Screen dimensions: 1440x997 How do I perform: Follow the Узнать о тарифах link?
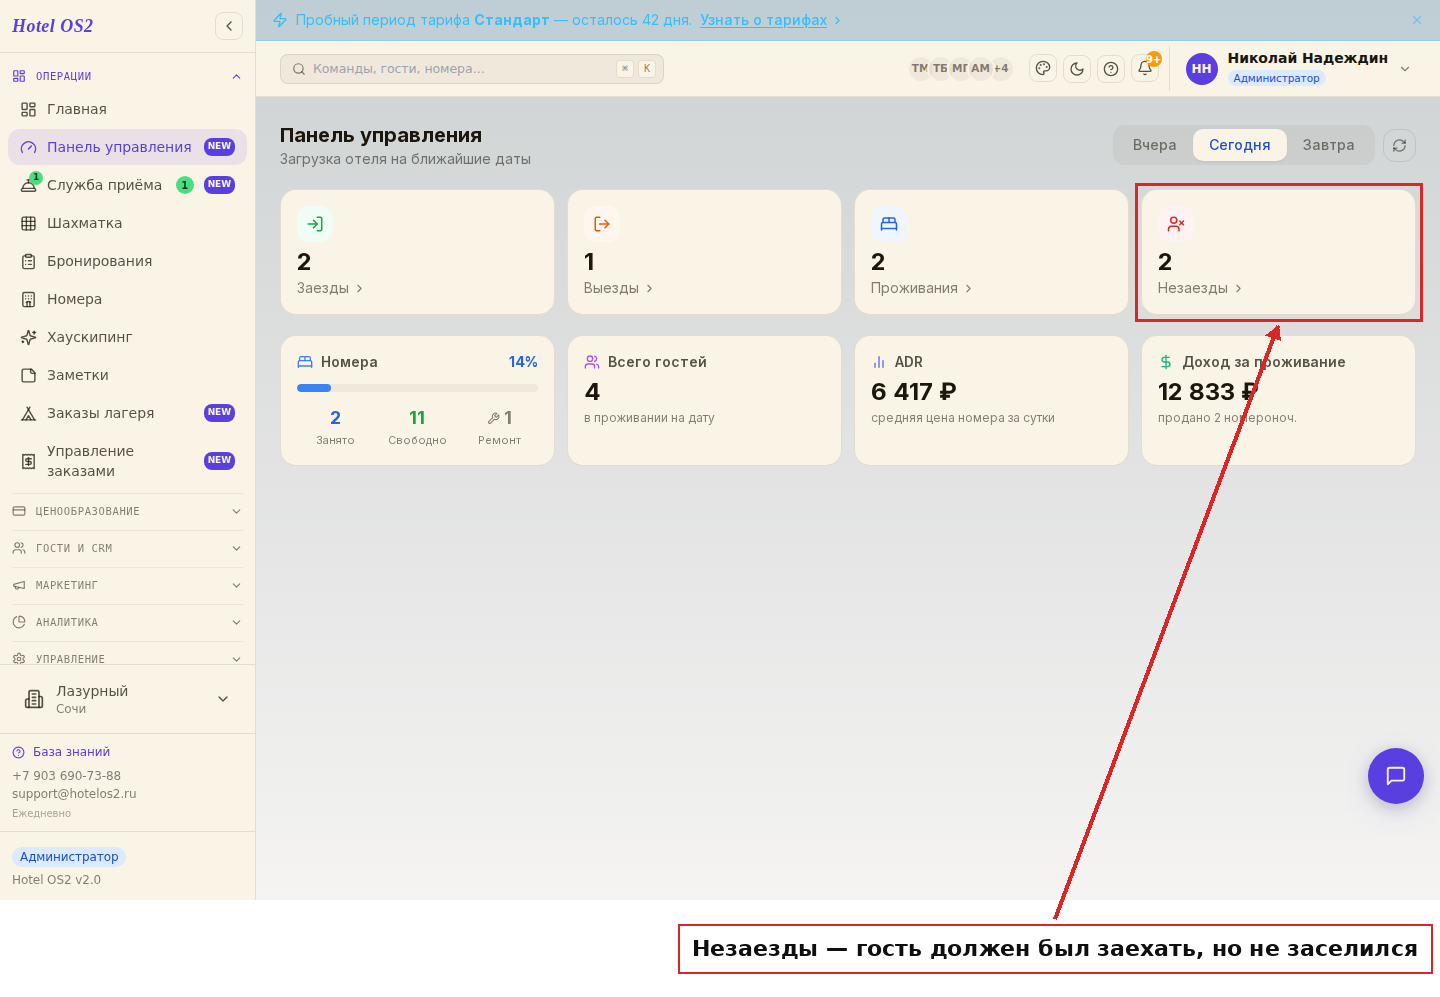click(x=764, y=20)
